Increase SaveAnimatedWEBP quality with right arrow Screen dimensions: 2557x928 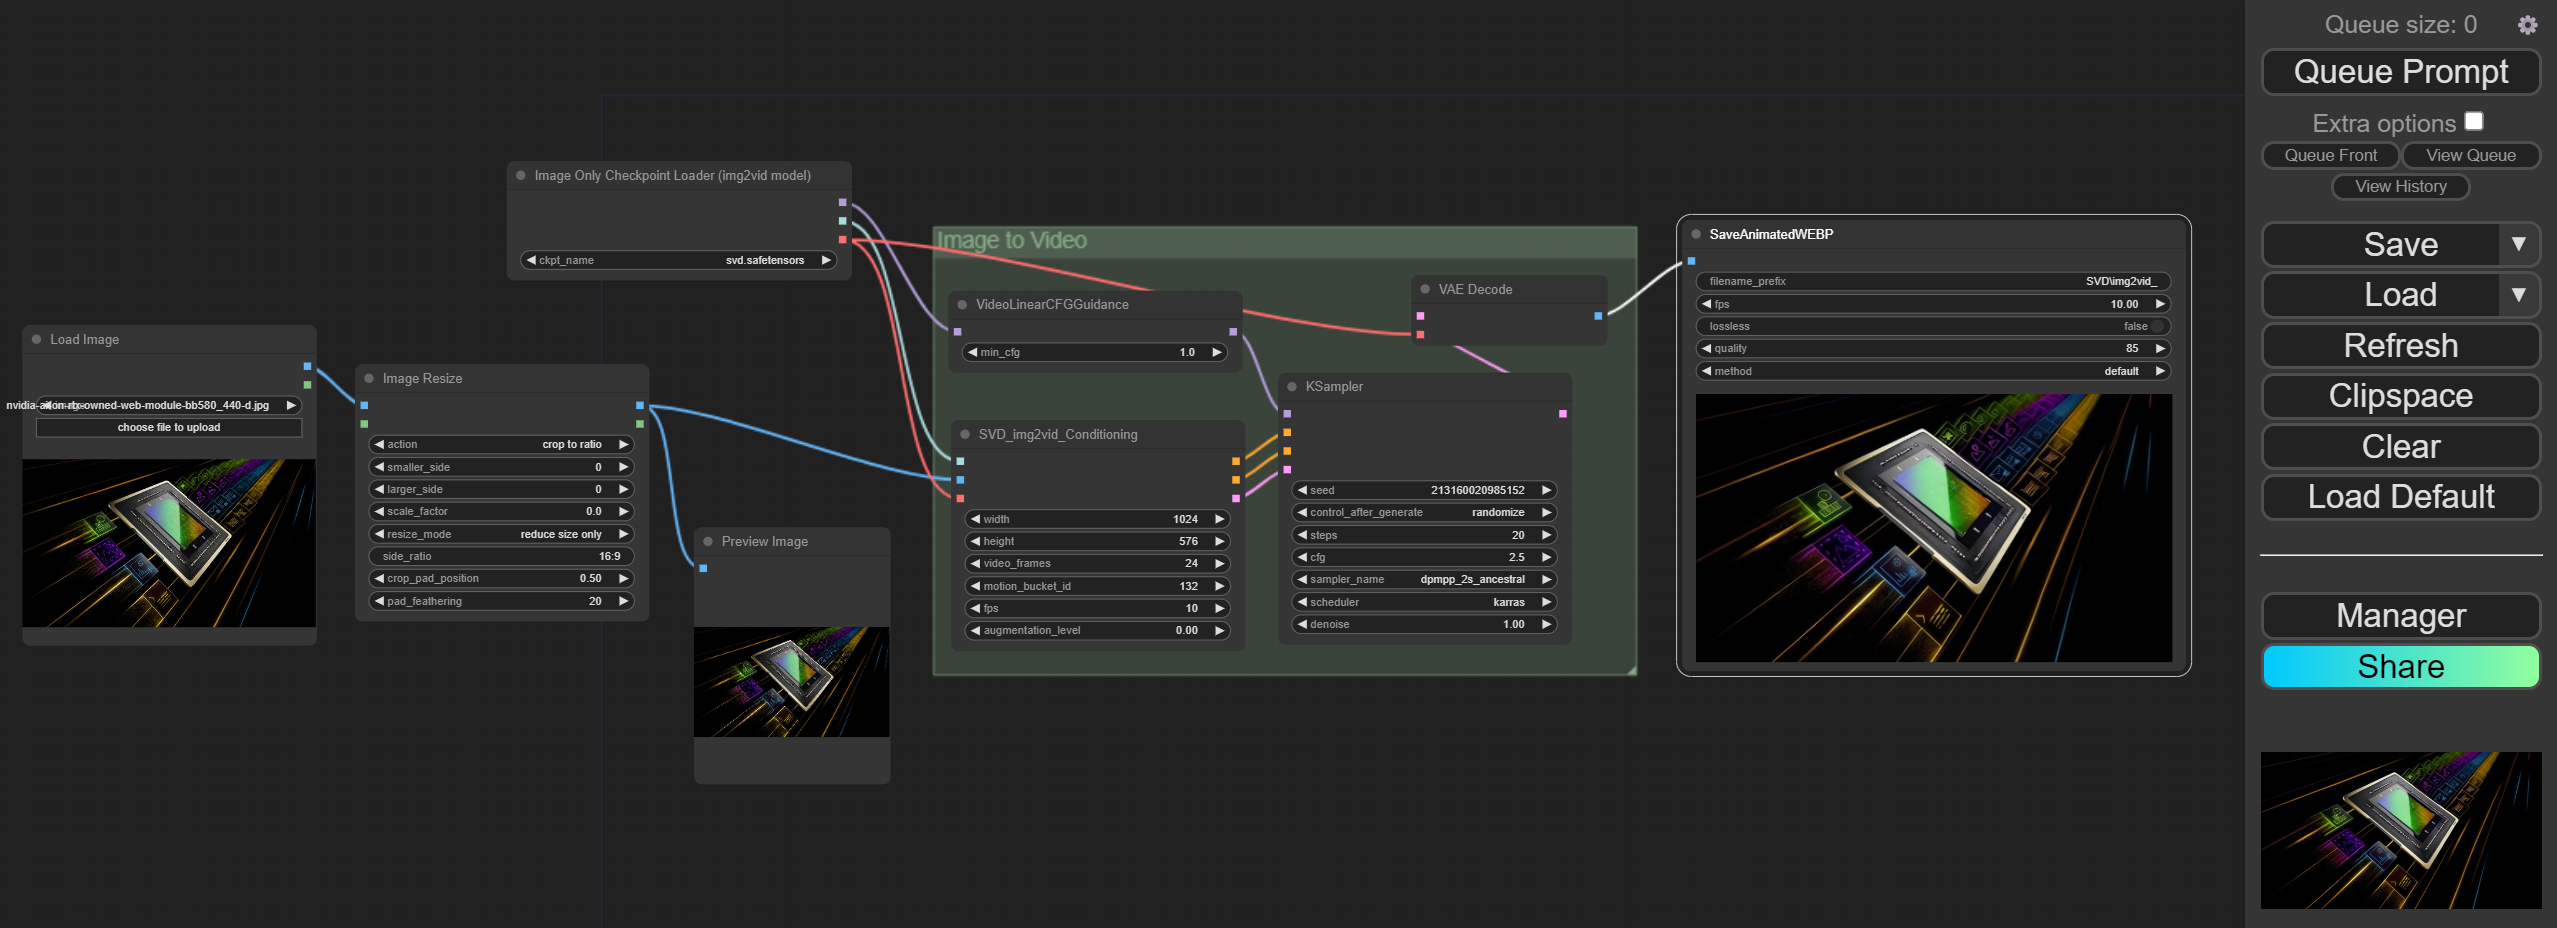coord(2160,348)
